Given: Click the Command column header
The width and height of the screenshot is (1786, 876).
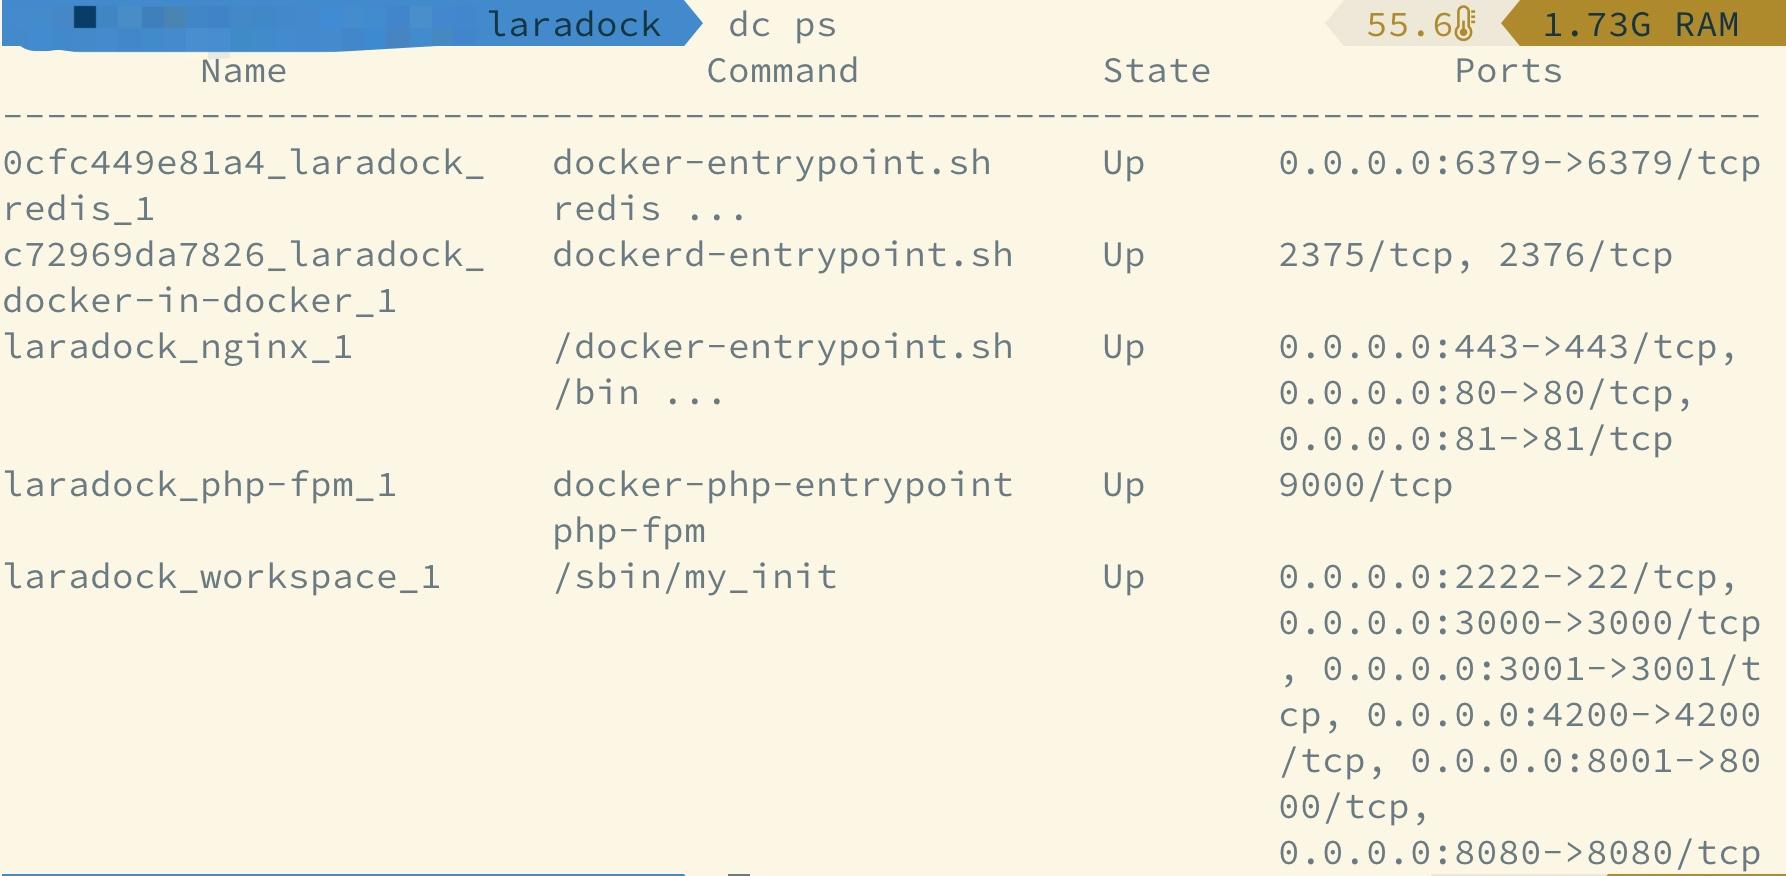Looking at the screenshot, I should point(782,71).
